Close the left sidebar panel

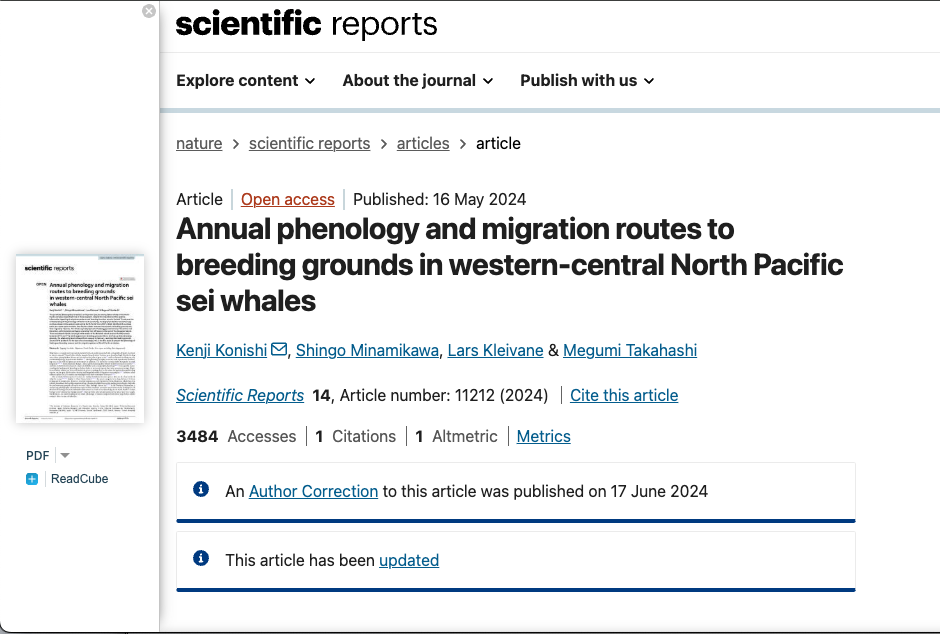point(149,11)
